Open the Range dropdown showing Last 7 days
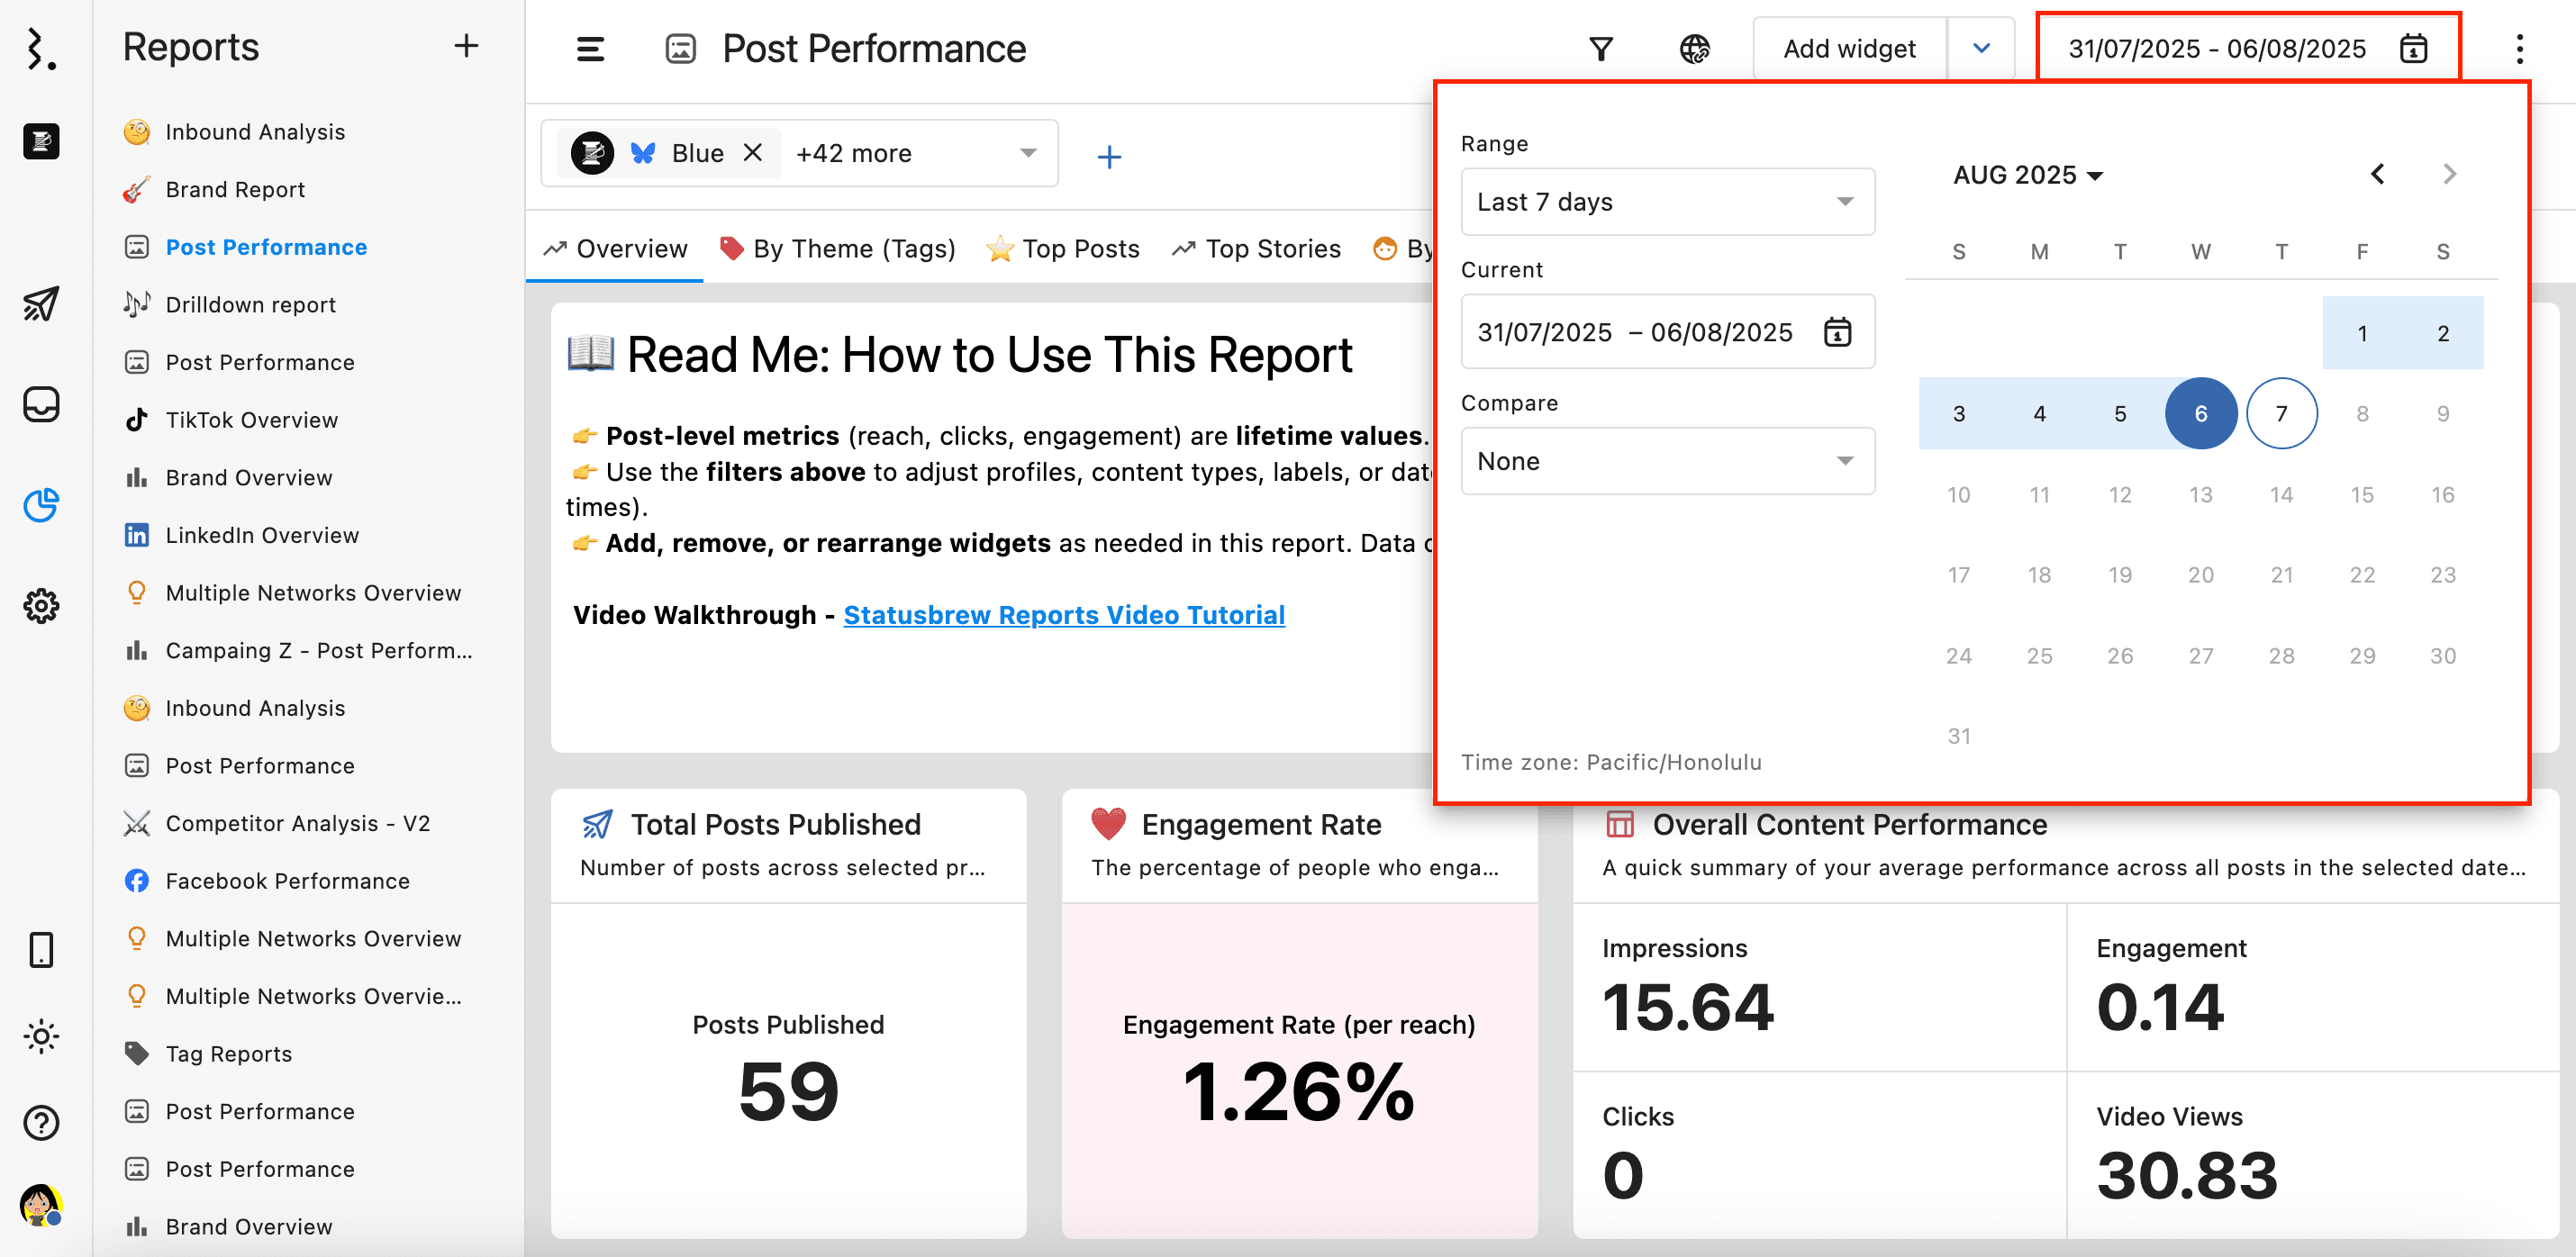This screenshot has height=1257, width=2576. [1667, 201]
